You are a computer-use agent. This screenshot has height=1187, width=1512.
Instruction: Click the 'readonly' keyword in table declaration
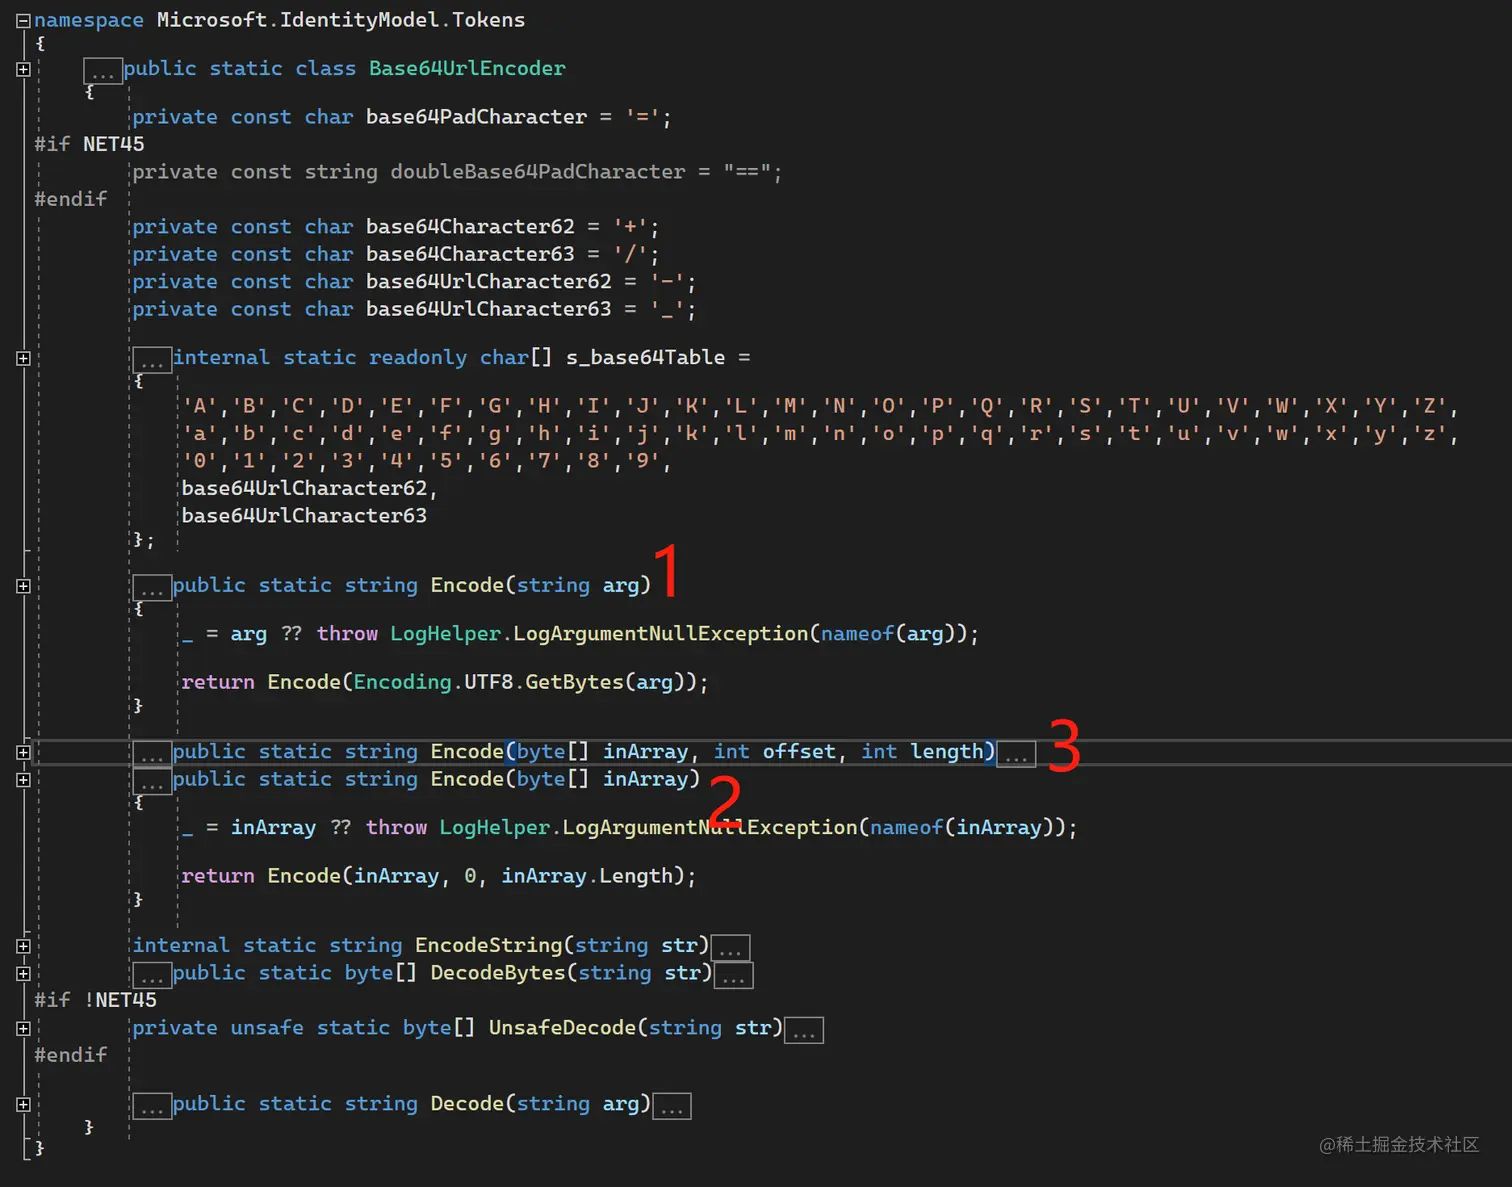click(x=418, y=357)
